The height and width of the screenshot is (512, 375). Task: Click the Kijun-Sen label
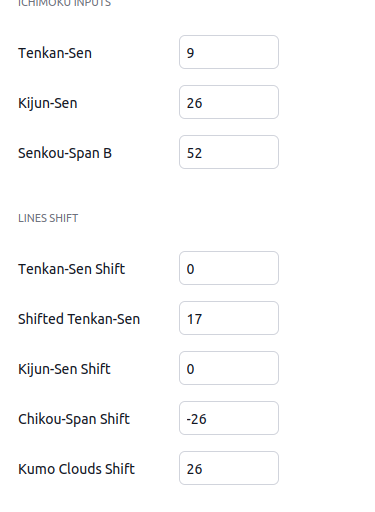tap(48, 103)
